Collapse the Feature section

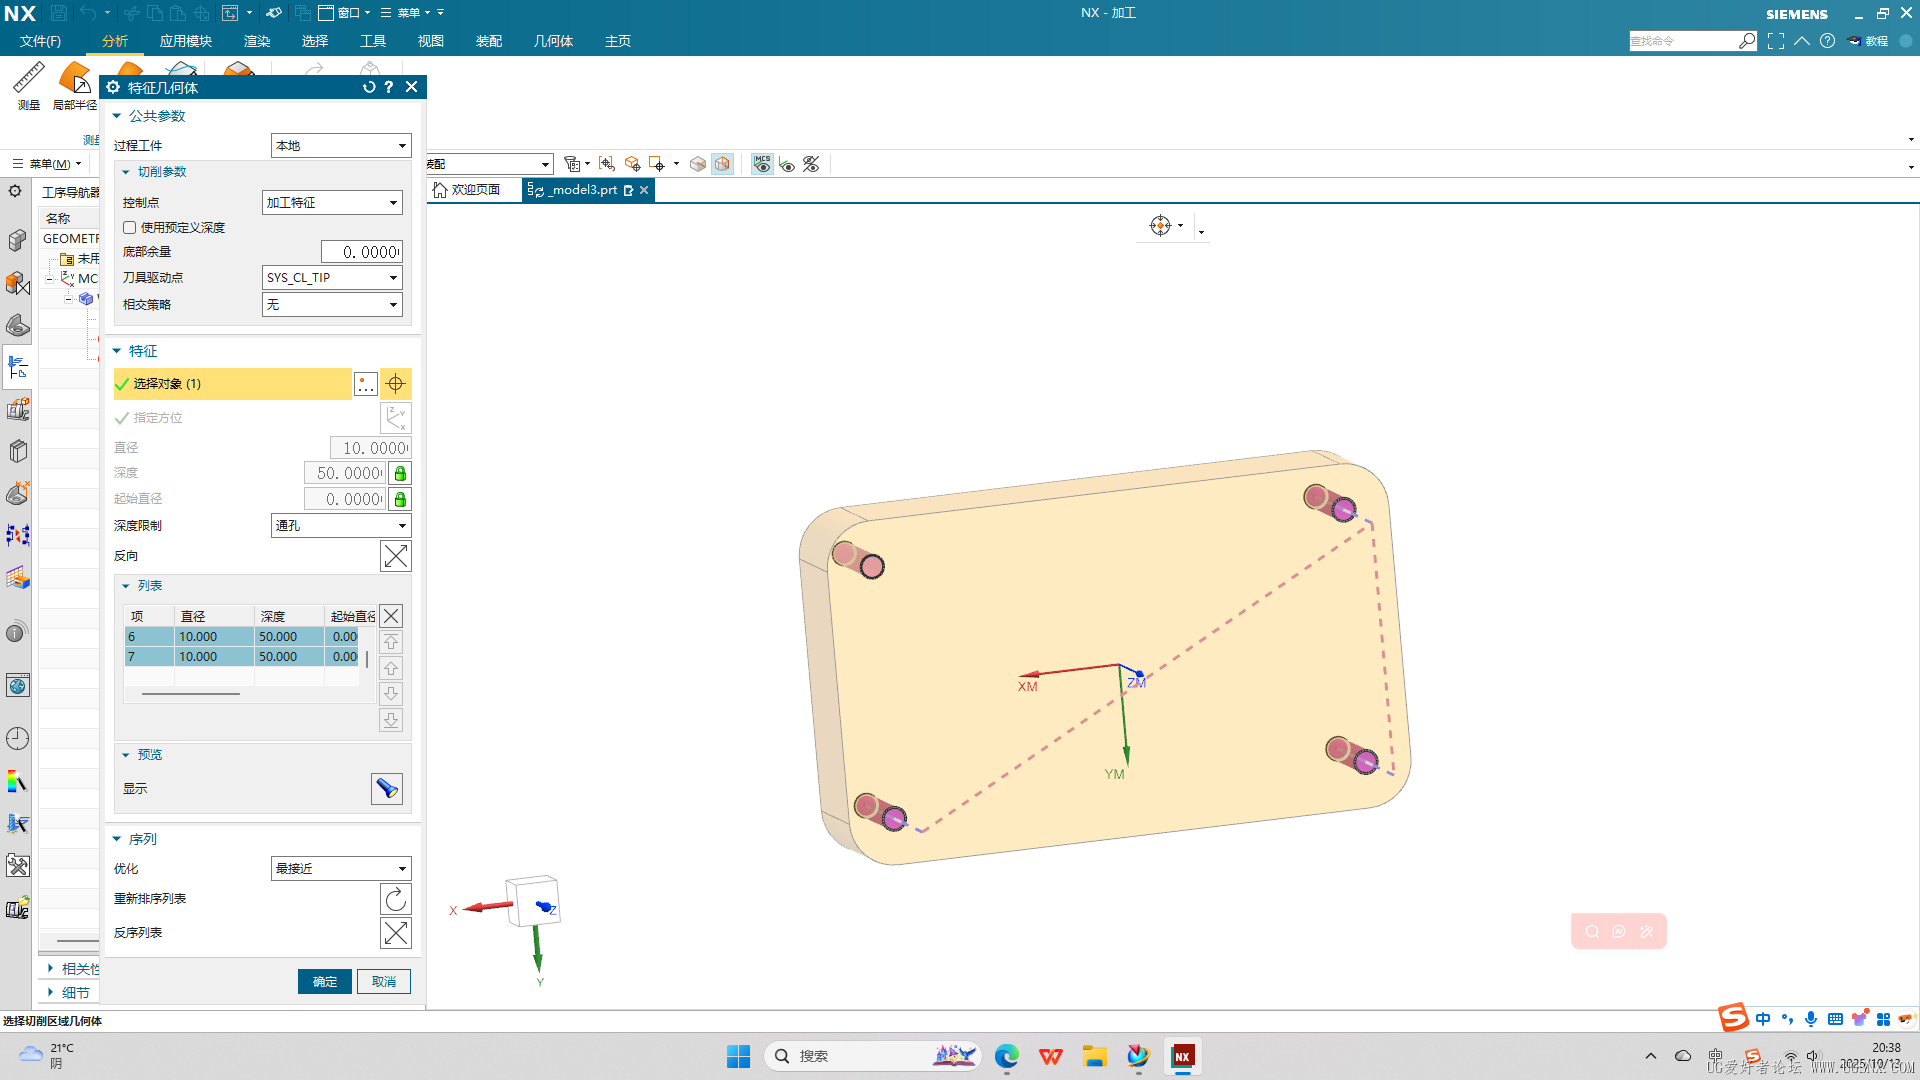click(117, 351)
